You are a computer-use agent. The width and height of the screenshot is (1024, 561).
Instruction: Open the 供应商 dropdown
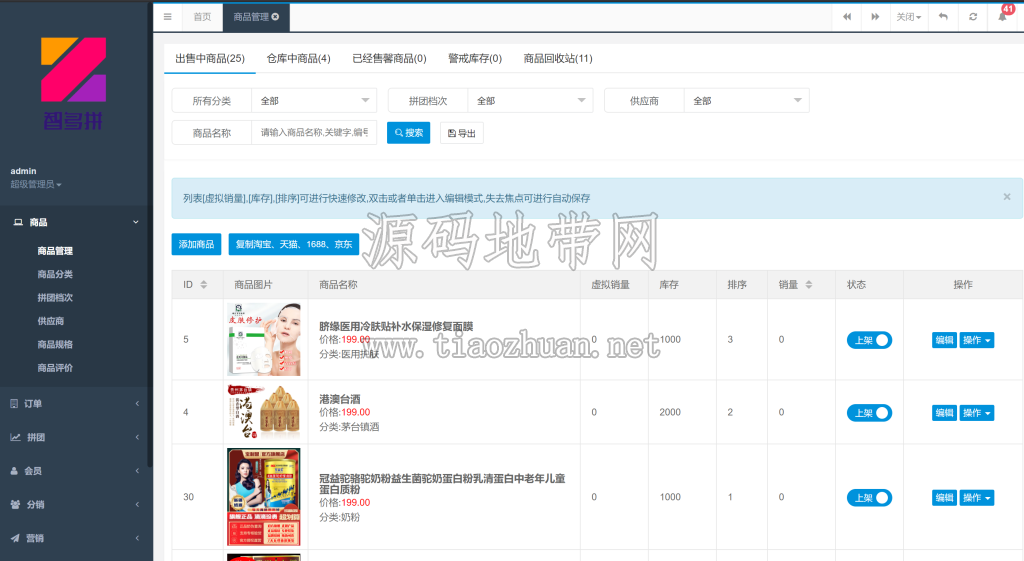pyautogui.click(x=746, y=101)
